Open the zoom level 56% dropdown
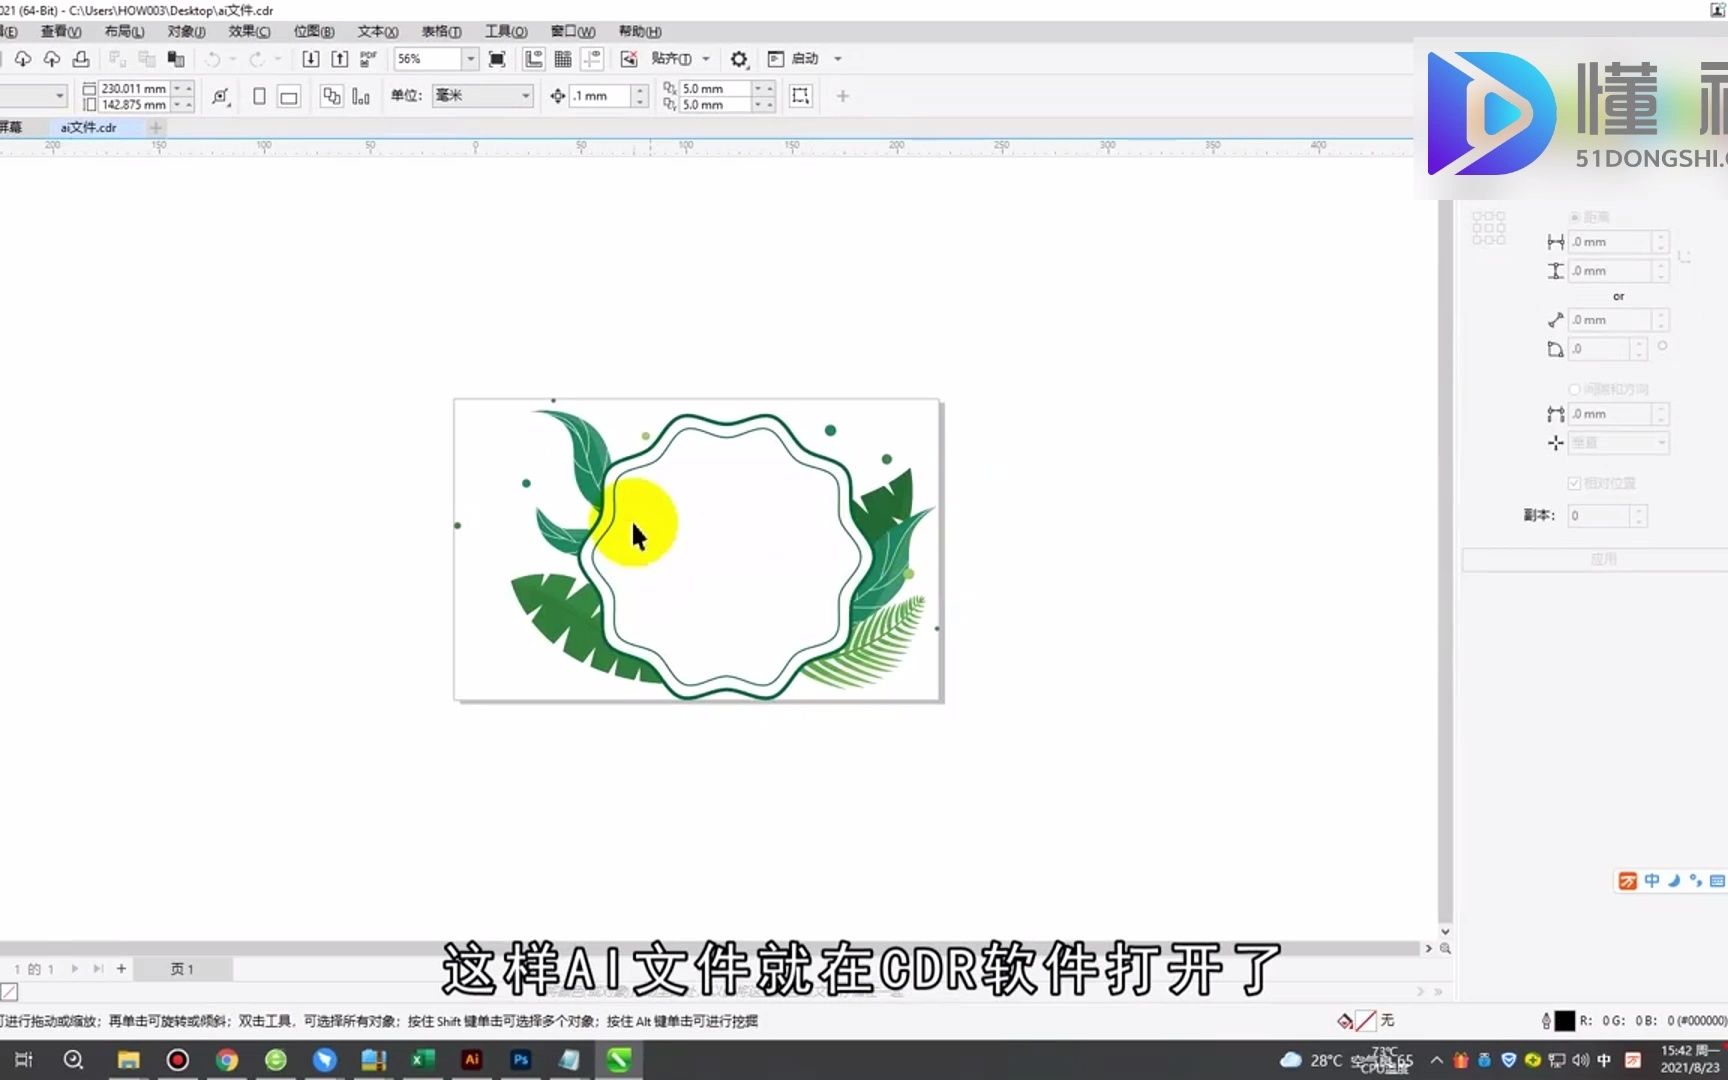This screenshot has width=1728, height=1080. pos(469,59)
